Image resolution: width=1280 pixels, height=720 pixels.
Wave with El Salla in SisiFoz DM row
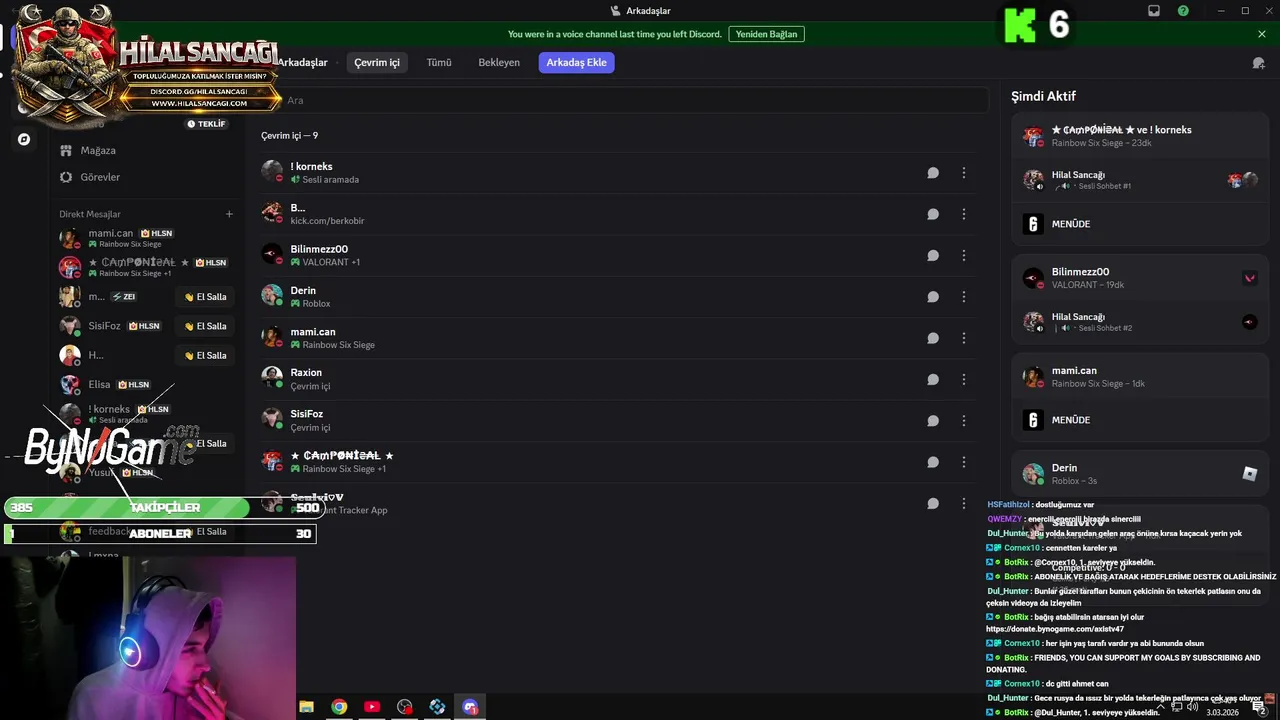(205, 326)
